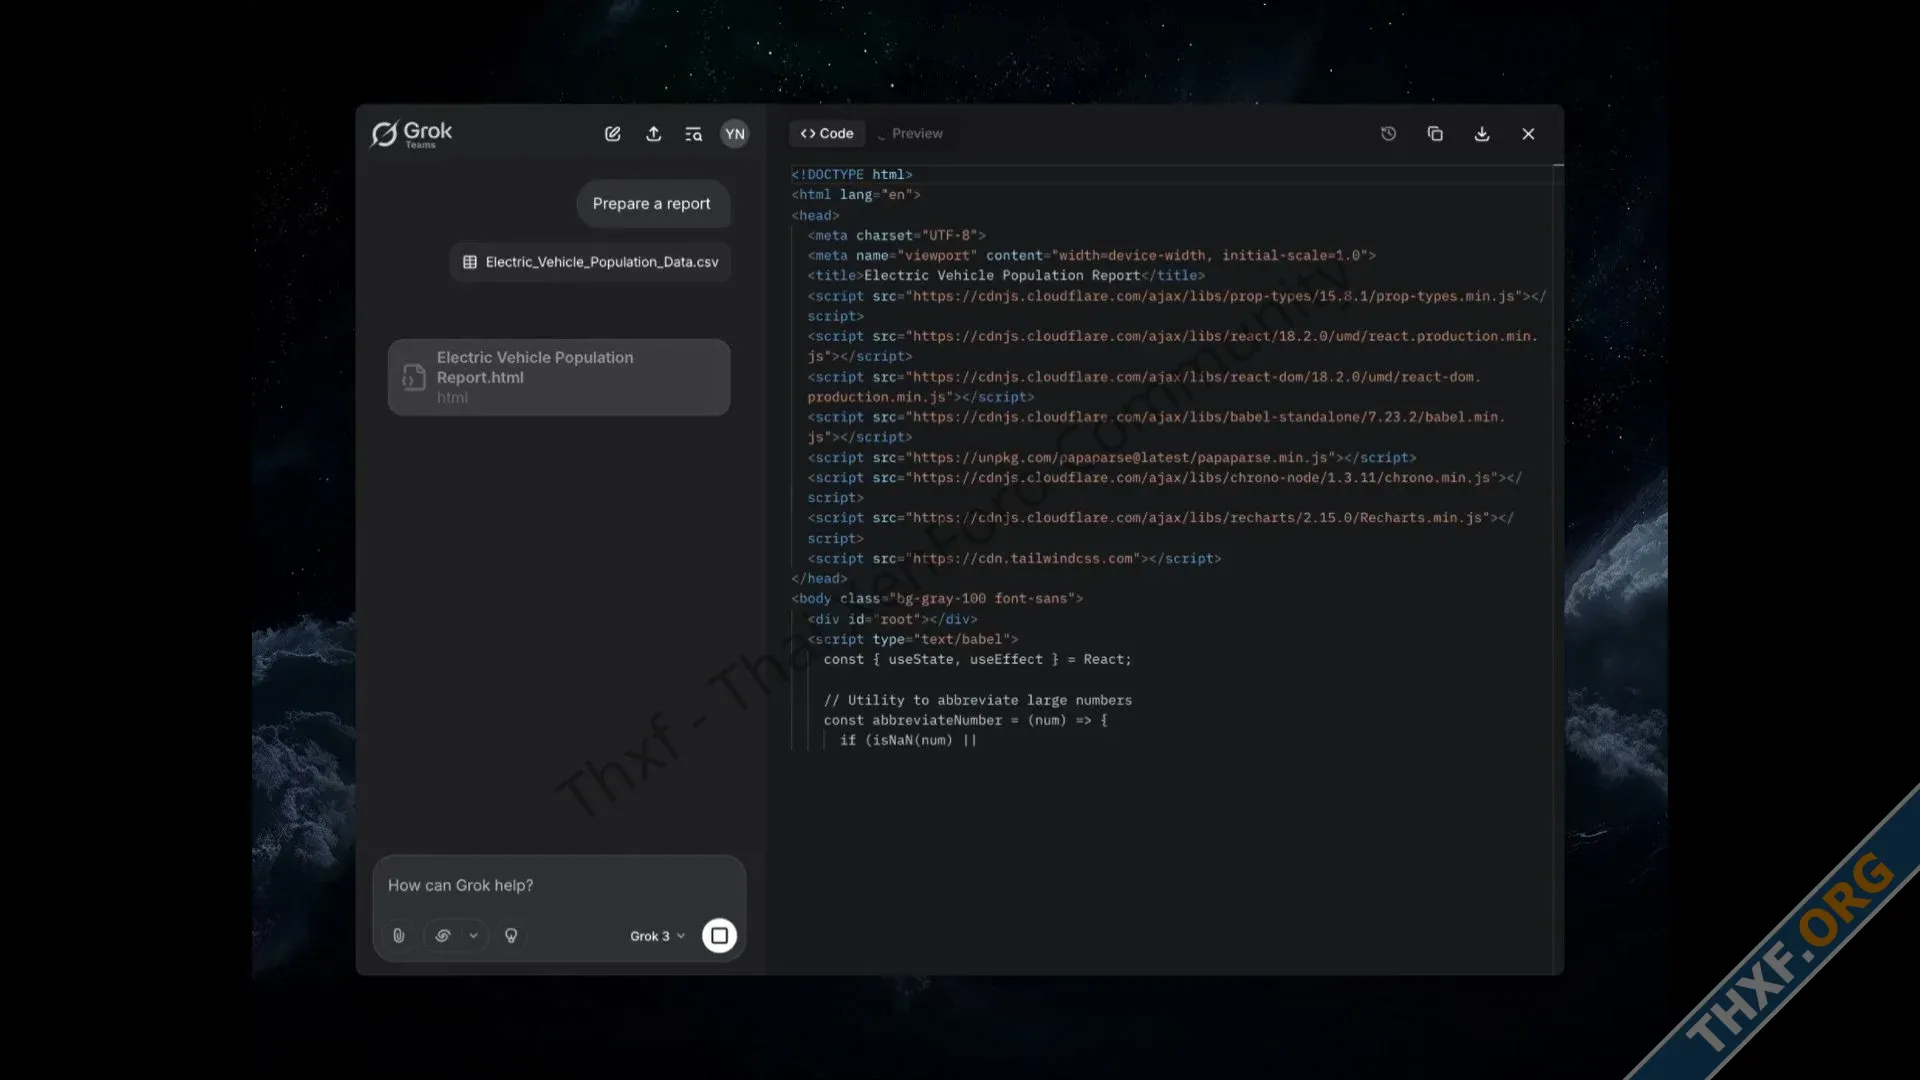Focus the 'How can Grok help?' input
The width and height of the screenshot is (1920, 1080).
coord(559,885)
